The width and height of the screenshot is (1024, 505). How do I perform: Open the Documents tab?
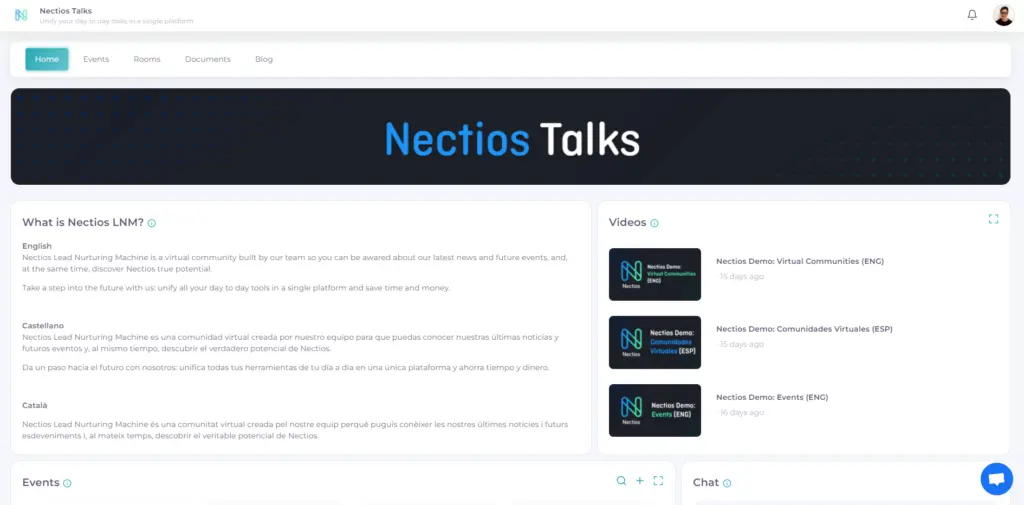click(x=208, y=59)
